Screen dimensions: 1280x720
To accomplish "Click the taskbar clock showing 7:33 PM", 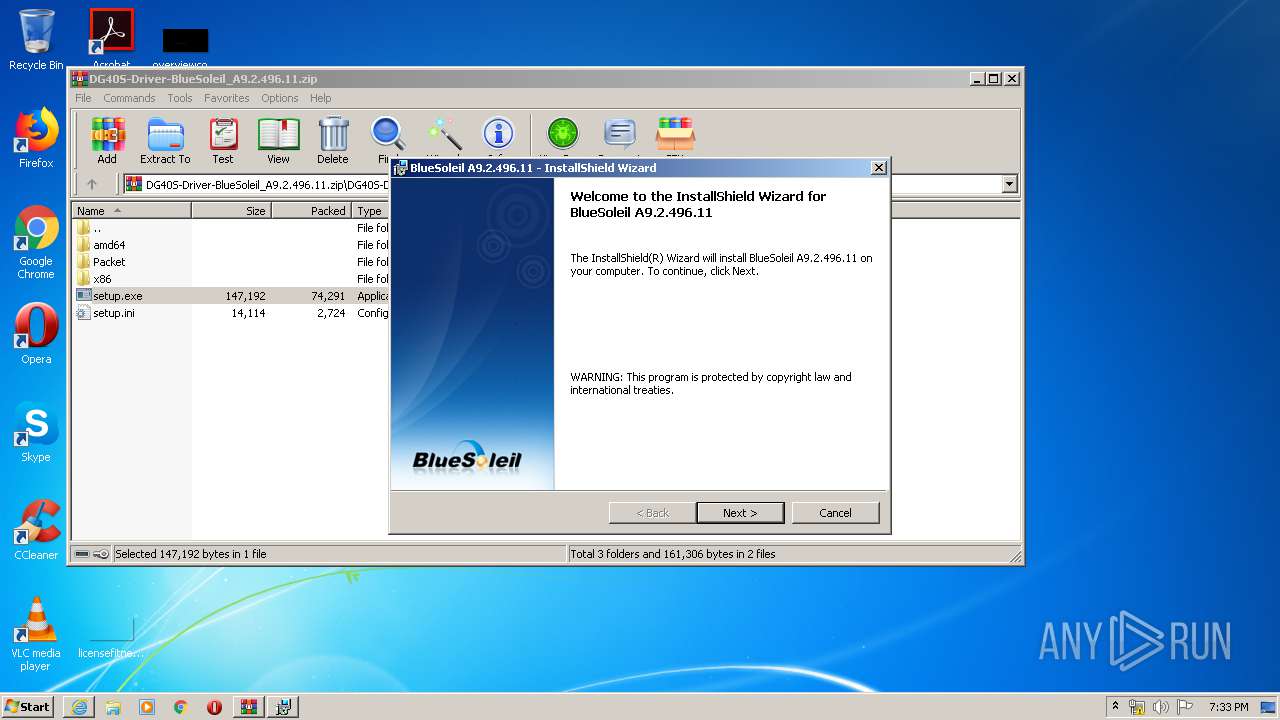I will pyautogui.click(x=1228, y=707).
